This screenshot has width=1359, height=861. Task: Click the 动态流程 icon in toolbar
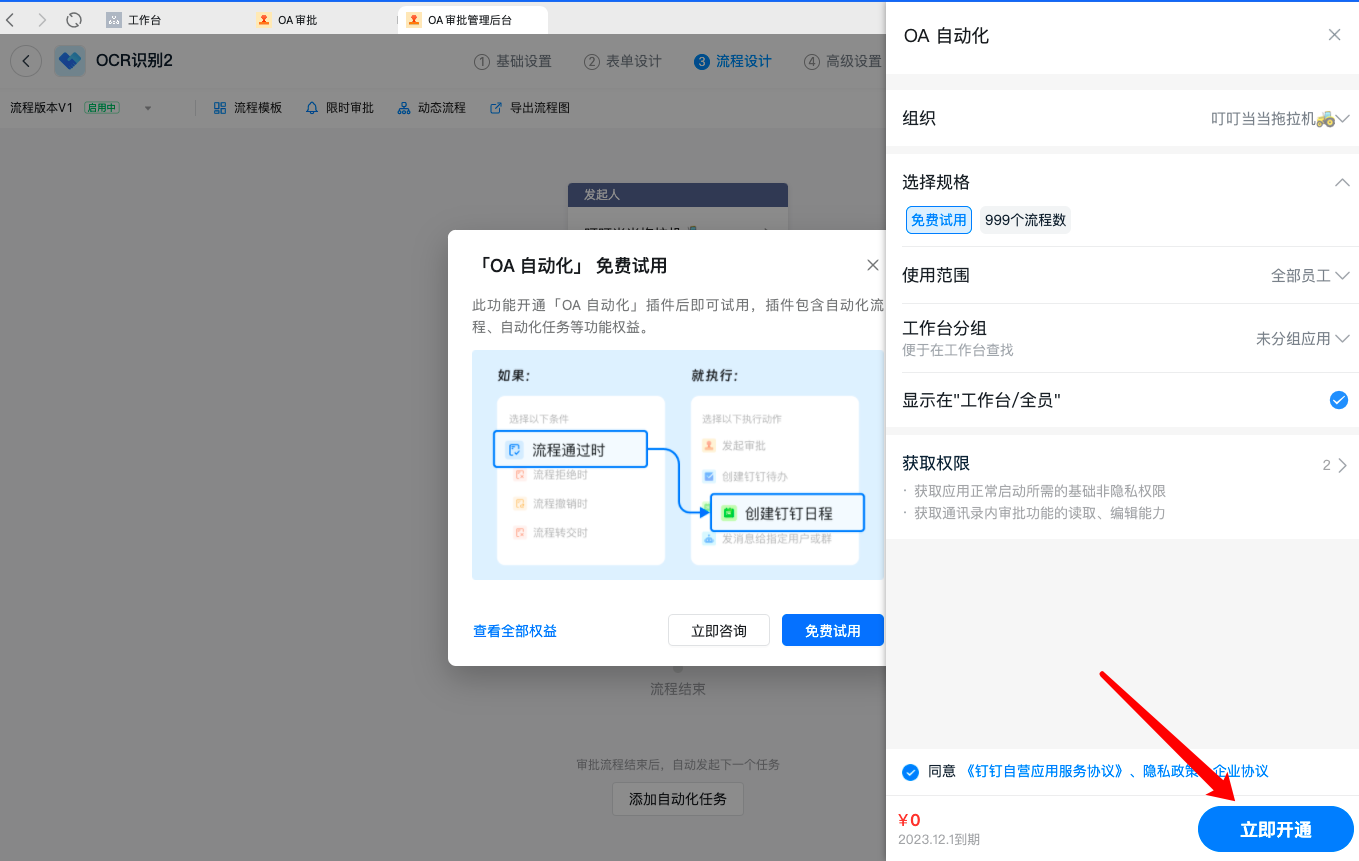point(404,108)
